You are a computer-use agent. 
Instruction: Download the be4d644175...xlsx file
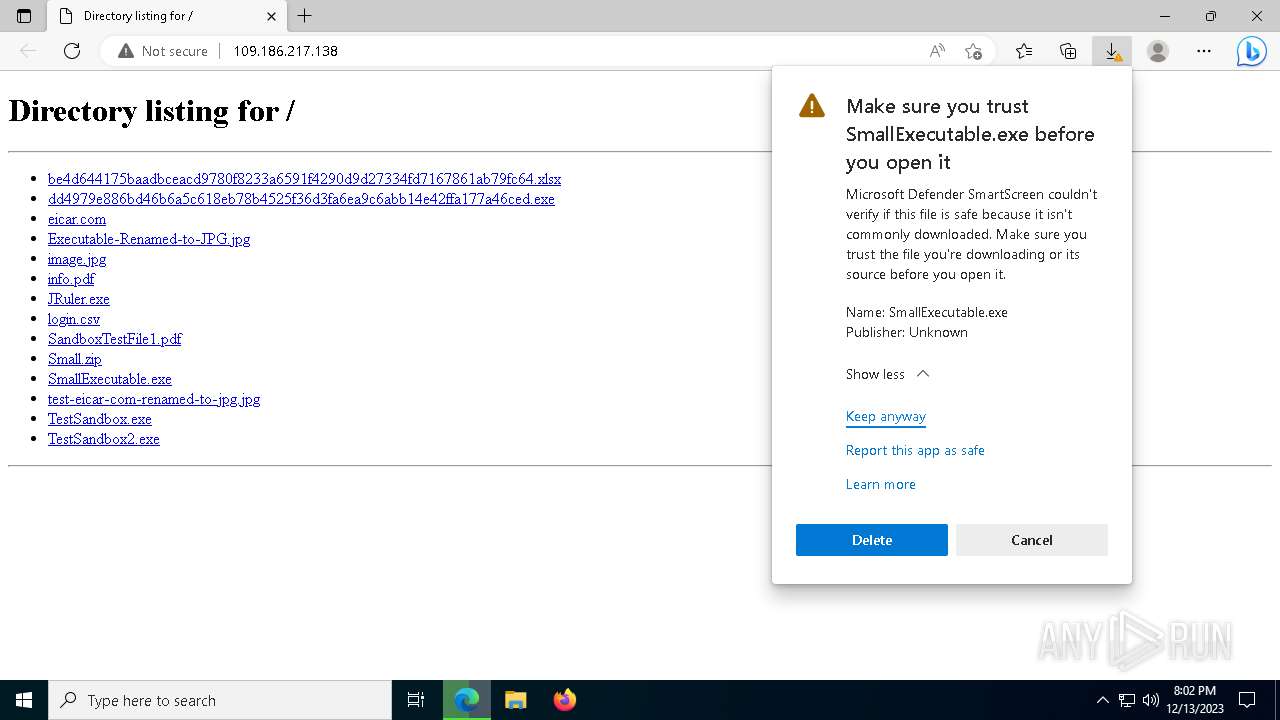304,179
